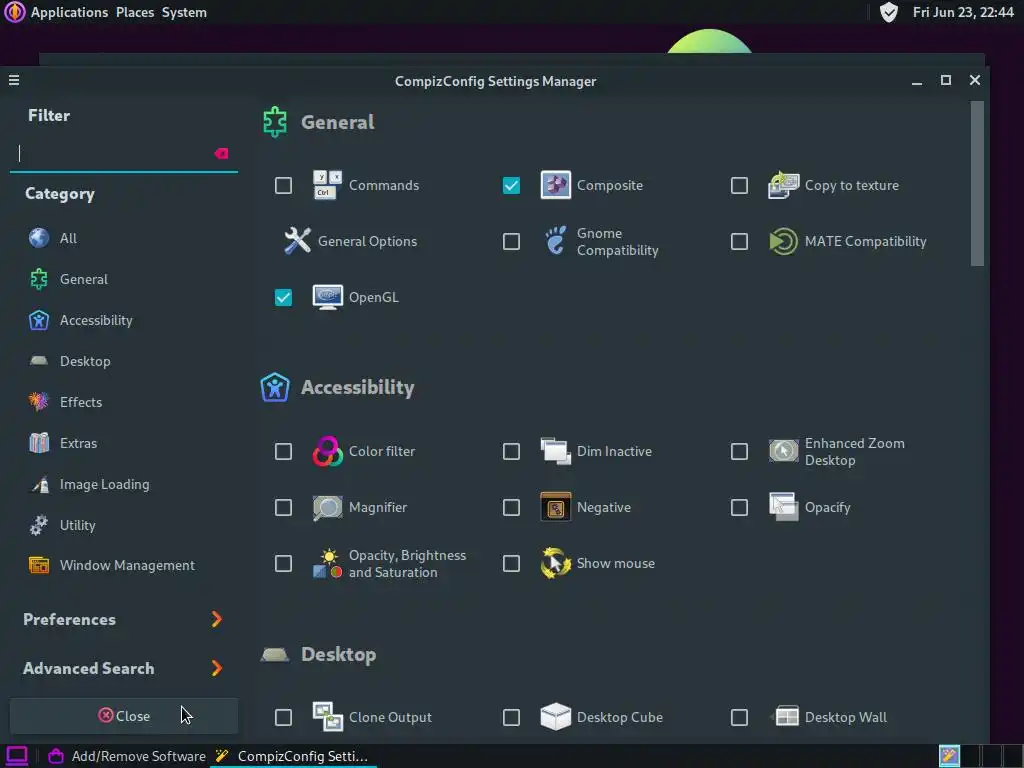1024x768 pixels.
Task: Enable Enhanced Zoom Desktop checkbox
Action: pos(739,451)
